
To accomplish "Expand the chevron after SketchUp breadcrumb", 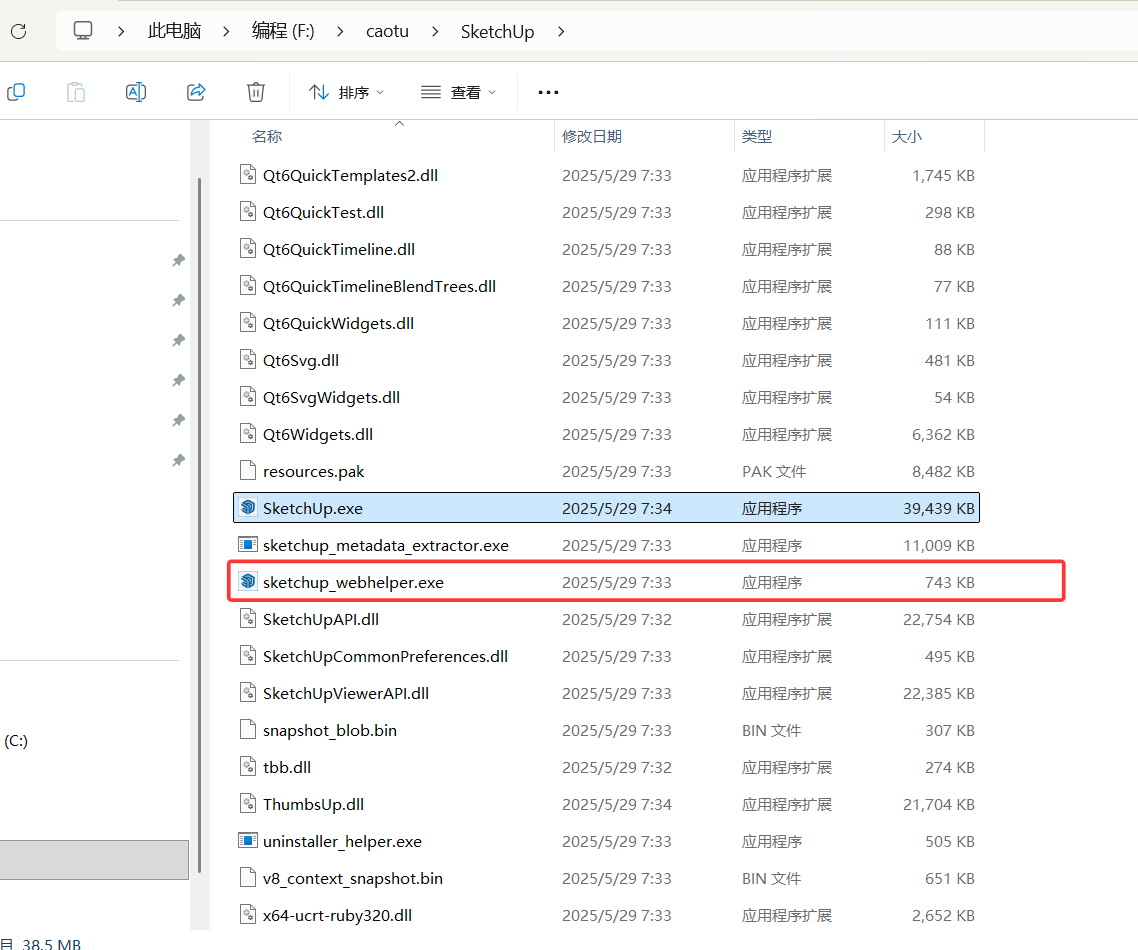I will click(x=561, y=31).
